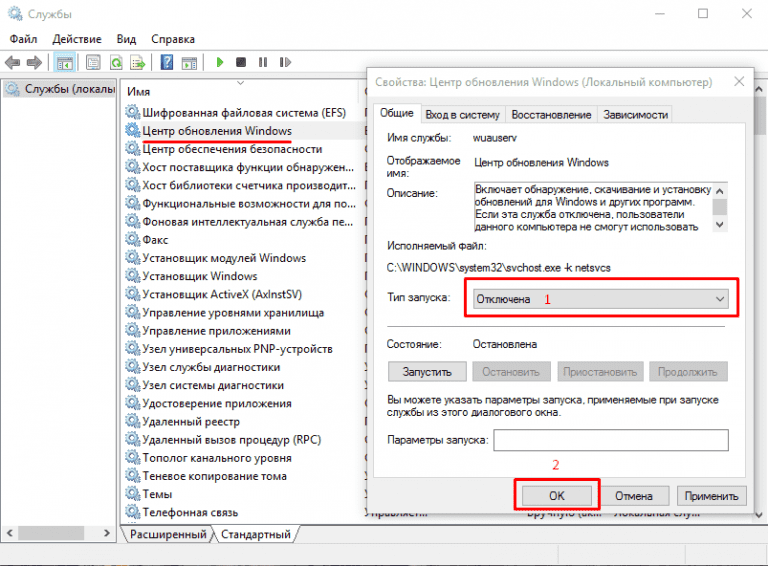Click the Pause service toolbar icon

263,62
